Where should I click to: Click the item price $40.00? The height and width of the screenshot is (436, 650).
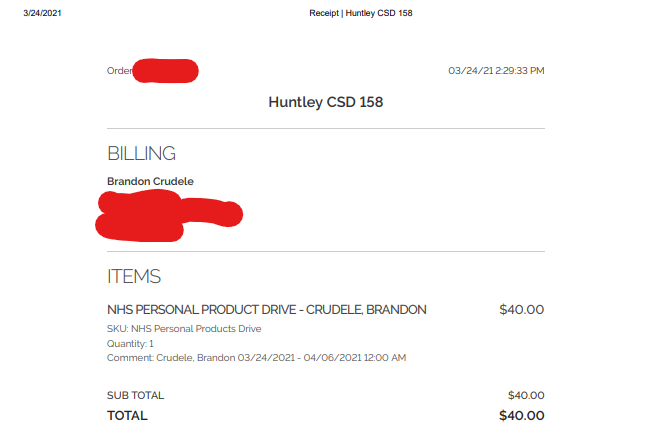point(521,310)
